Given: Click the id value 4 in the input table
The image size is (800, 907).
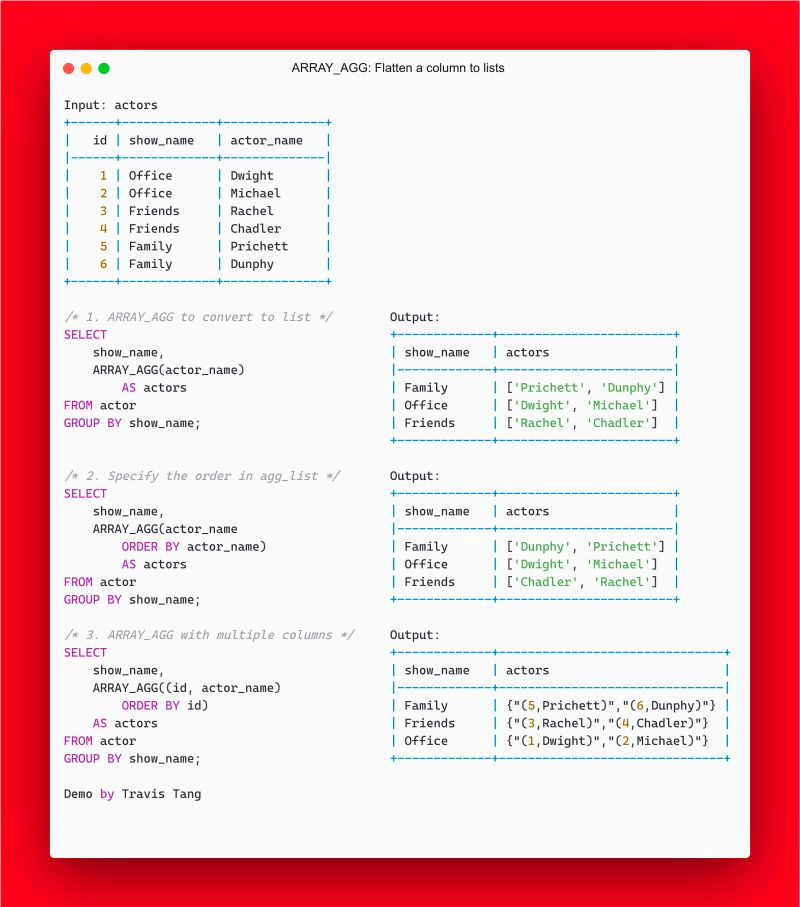Looking at the screenshot, I should [x=104, y=228].
